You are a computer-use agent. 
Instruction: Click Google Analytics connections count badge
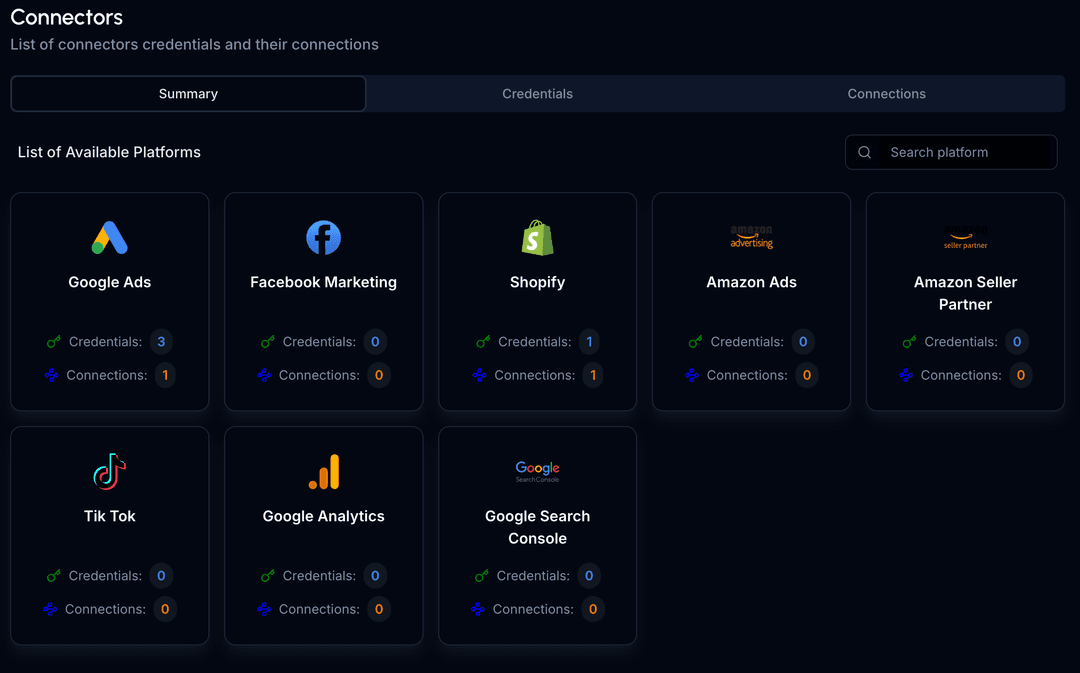click(x=379, y=610)
